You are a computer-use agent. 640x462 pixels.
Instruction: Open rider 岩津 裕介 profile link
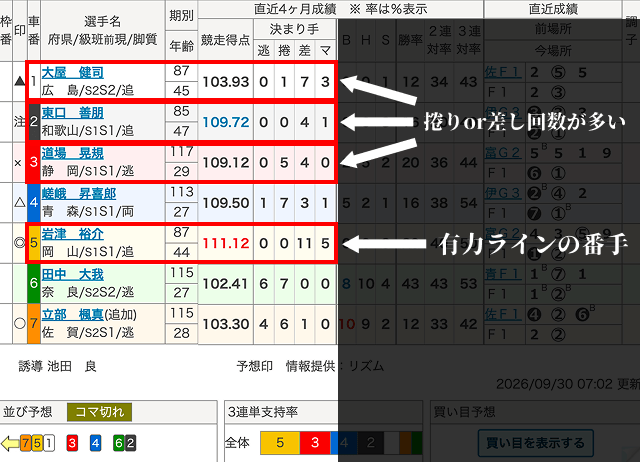73,234
